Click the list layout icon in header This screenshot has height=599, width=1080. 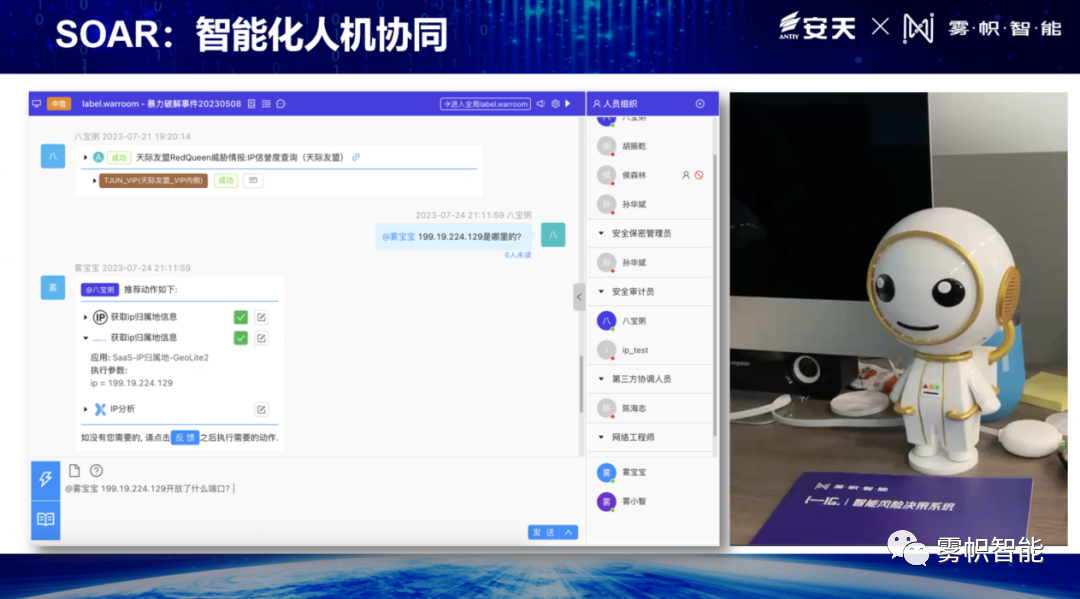pos(266,104)
